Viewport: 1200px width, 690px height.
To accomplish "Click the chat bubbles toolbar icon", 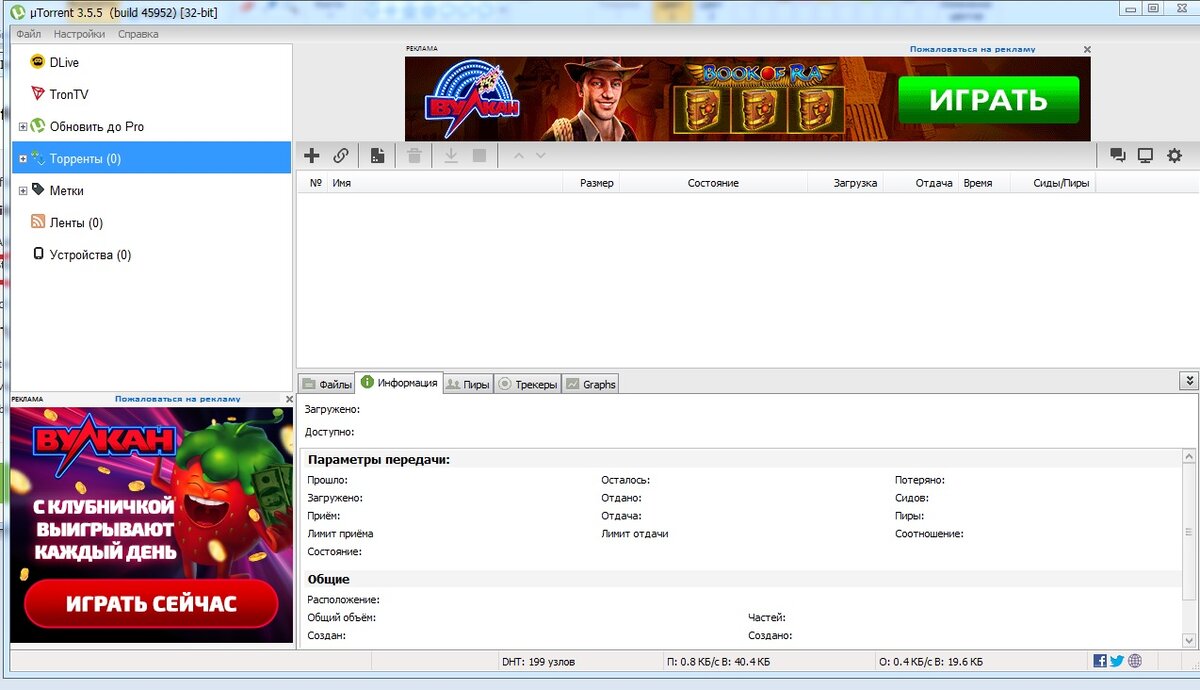I will [x=1118, y=156].
